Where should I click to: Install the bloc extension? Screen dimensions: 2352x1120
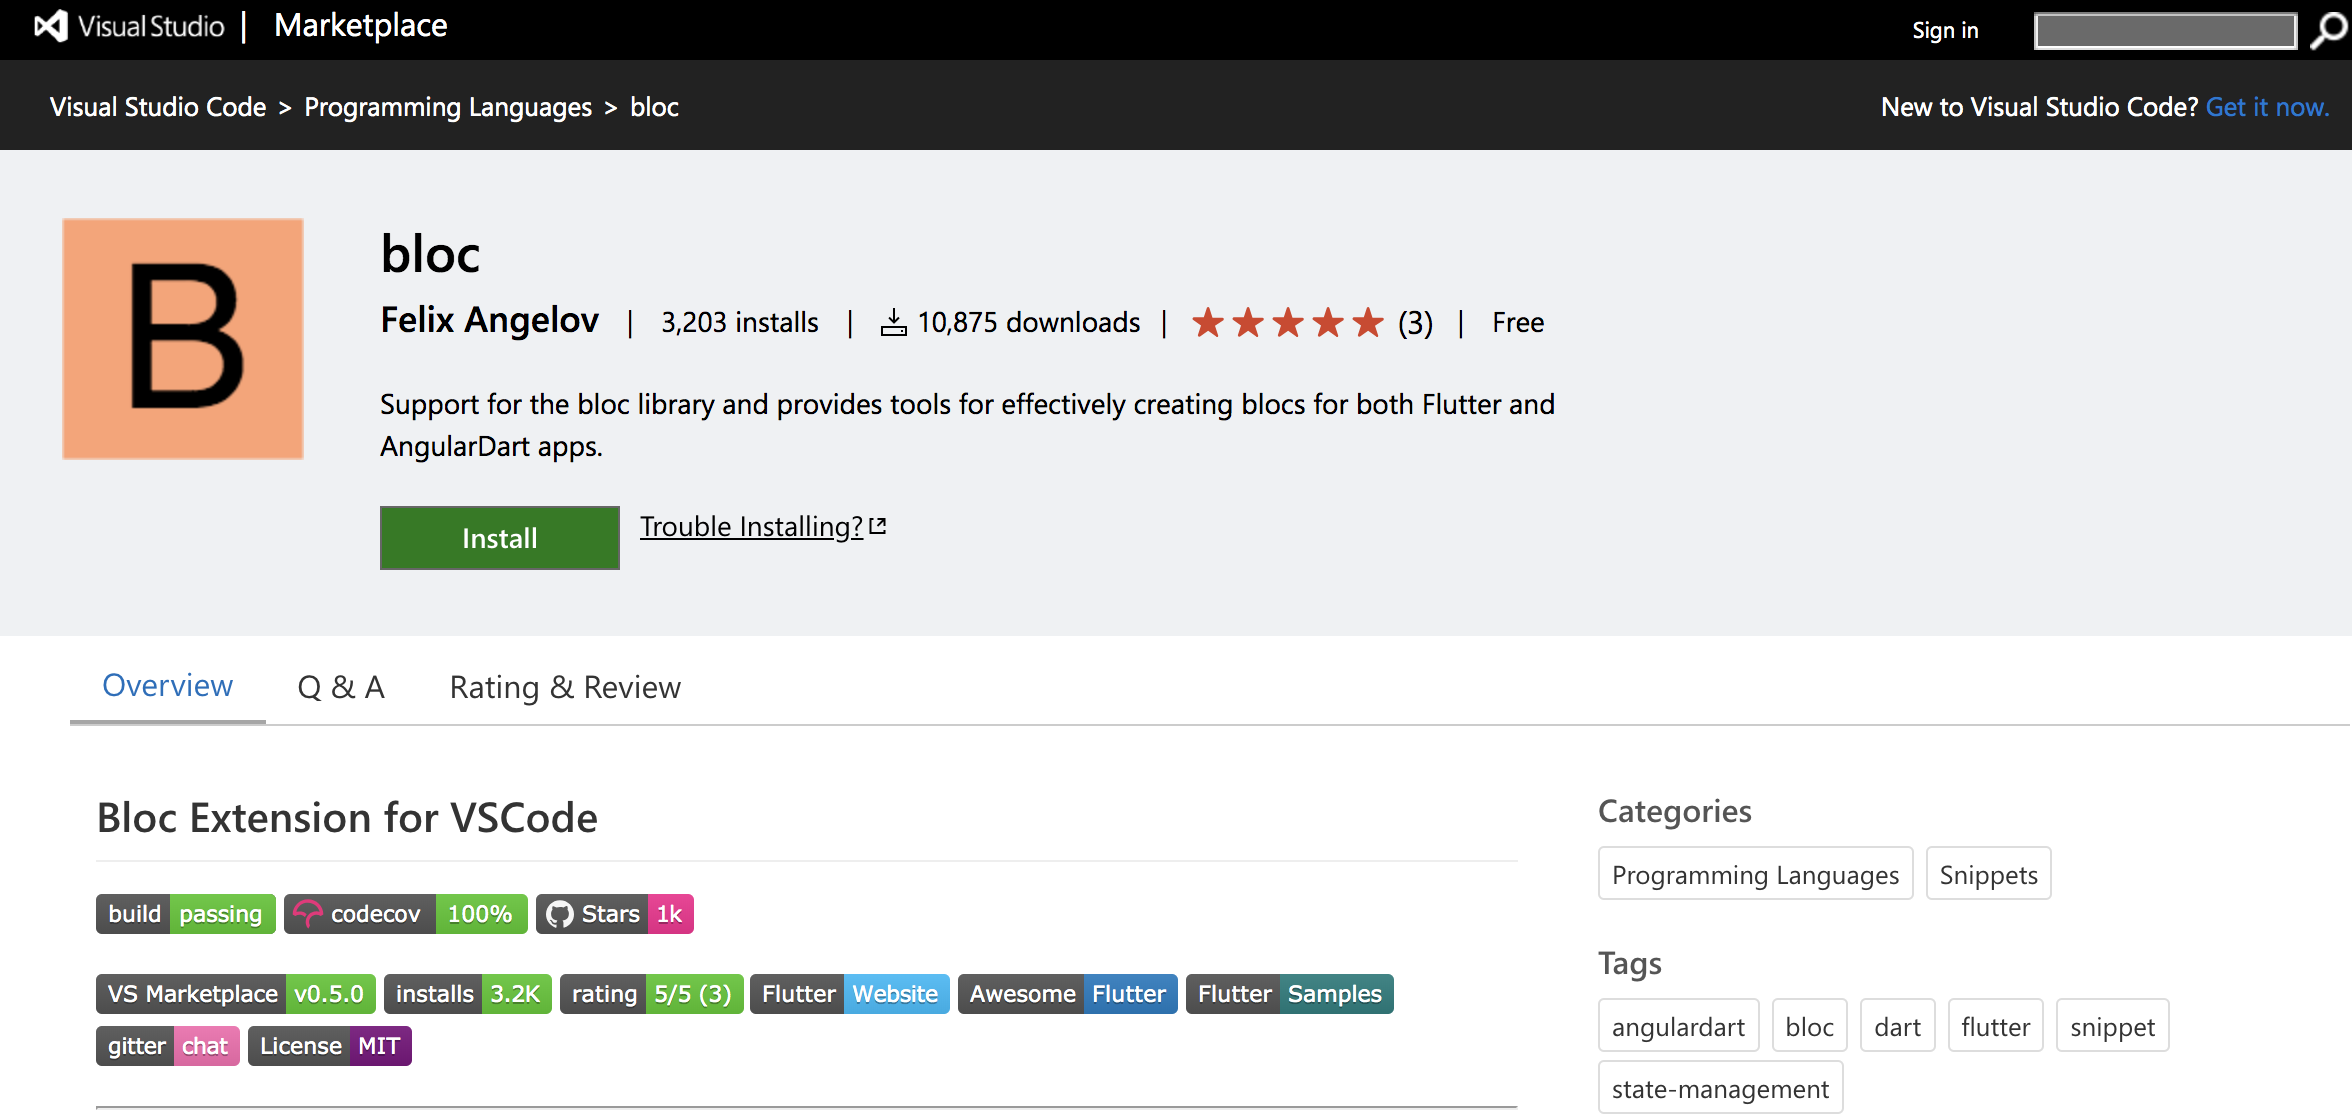pos(500,538)
